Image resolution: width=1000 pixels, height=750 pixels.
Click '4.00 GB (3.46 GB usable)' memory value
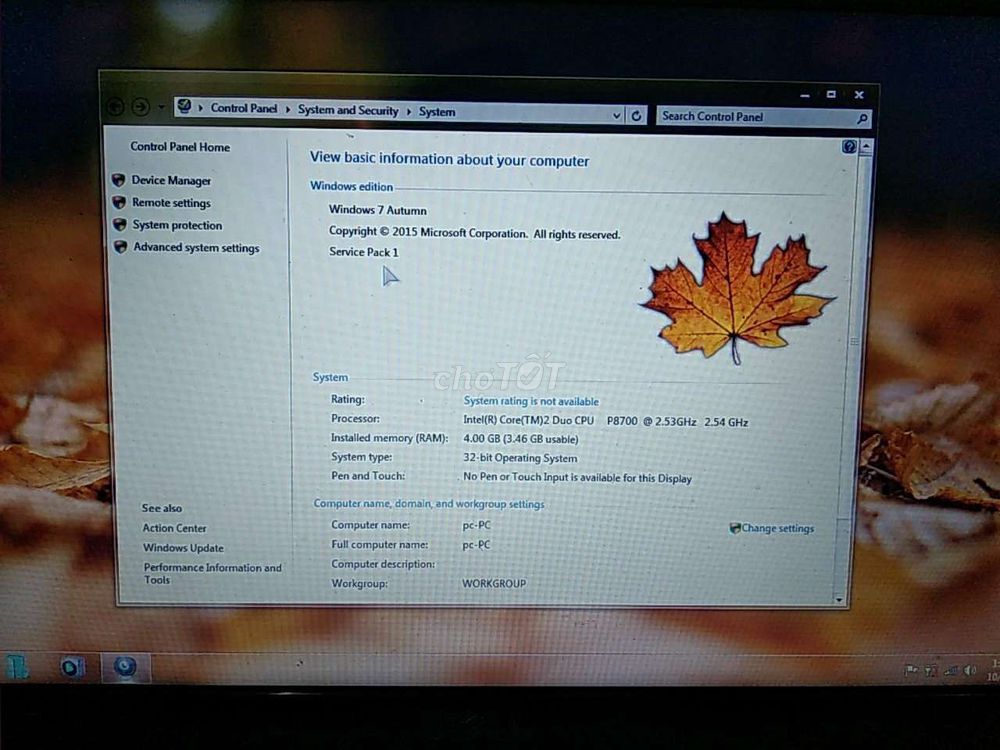(x=520, y=439)
